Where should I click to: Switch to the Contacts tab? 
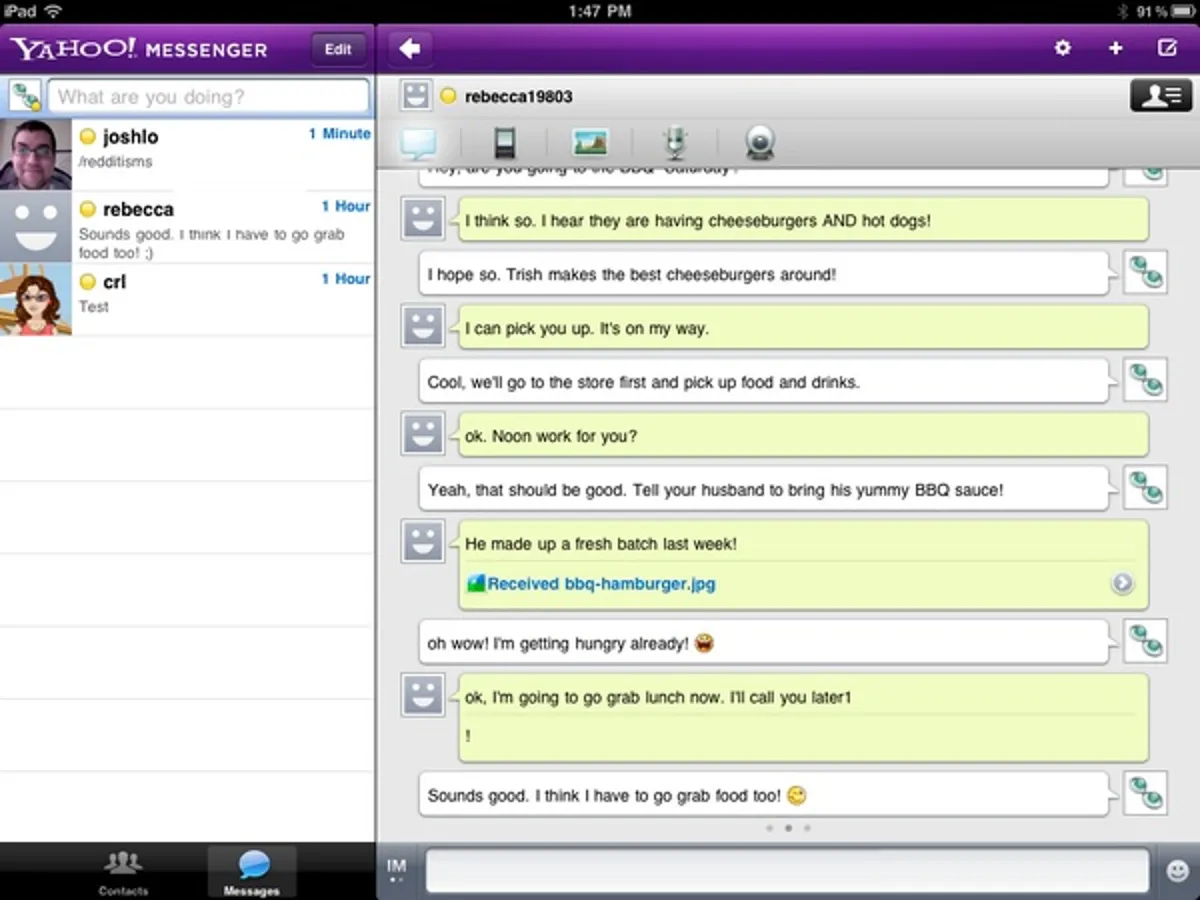click(x=123, y=871)
